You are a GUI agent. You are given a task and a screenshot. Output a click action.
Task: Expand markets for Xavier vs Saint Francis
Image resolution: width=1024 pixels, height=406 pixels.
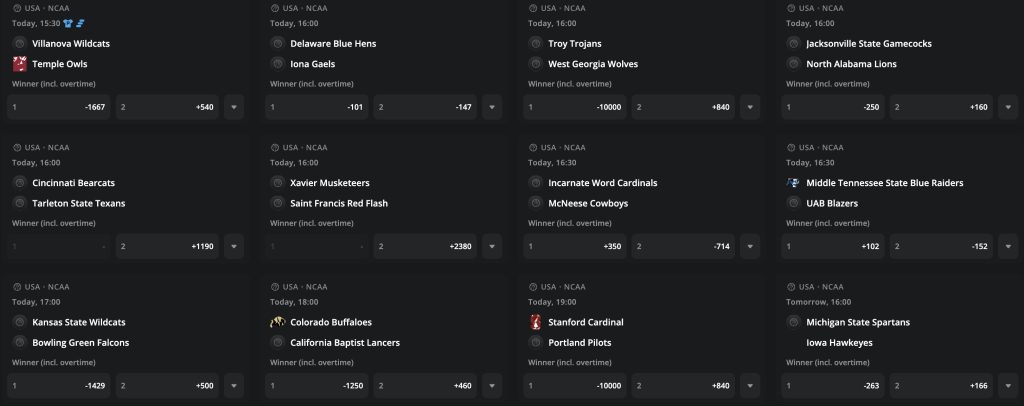[x=492, y=246]
